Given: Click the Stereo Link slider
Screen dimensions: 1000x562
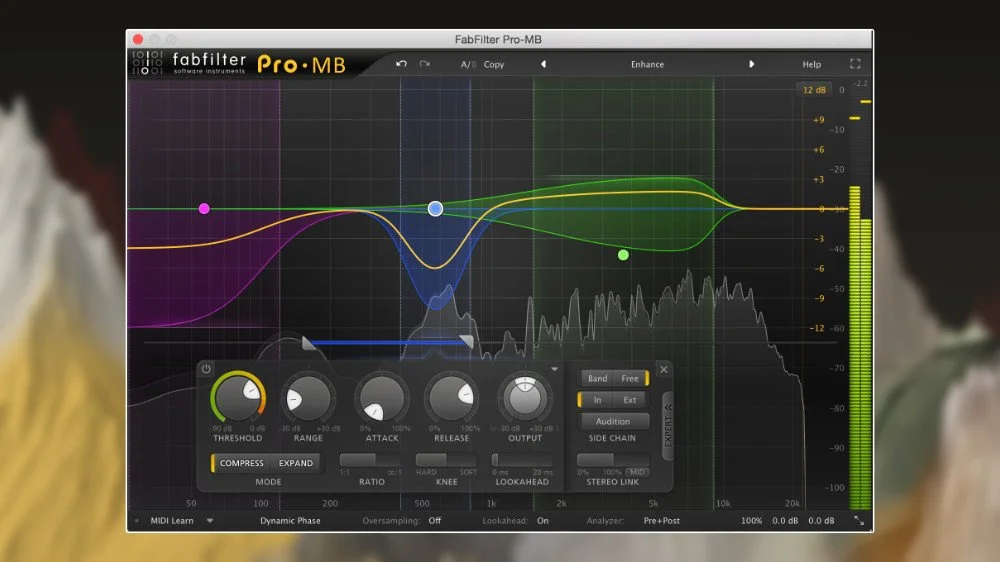Looking at the screenshot, I should click(613, 459).
